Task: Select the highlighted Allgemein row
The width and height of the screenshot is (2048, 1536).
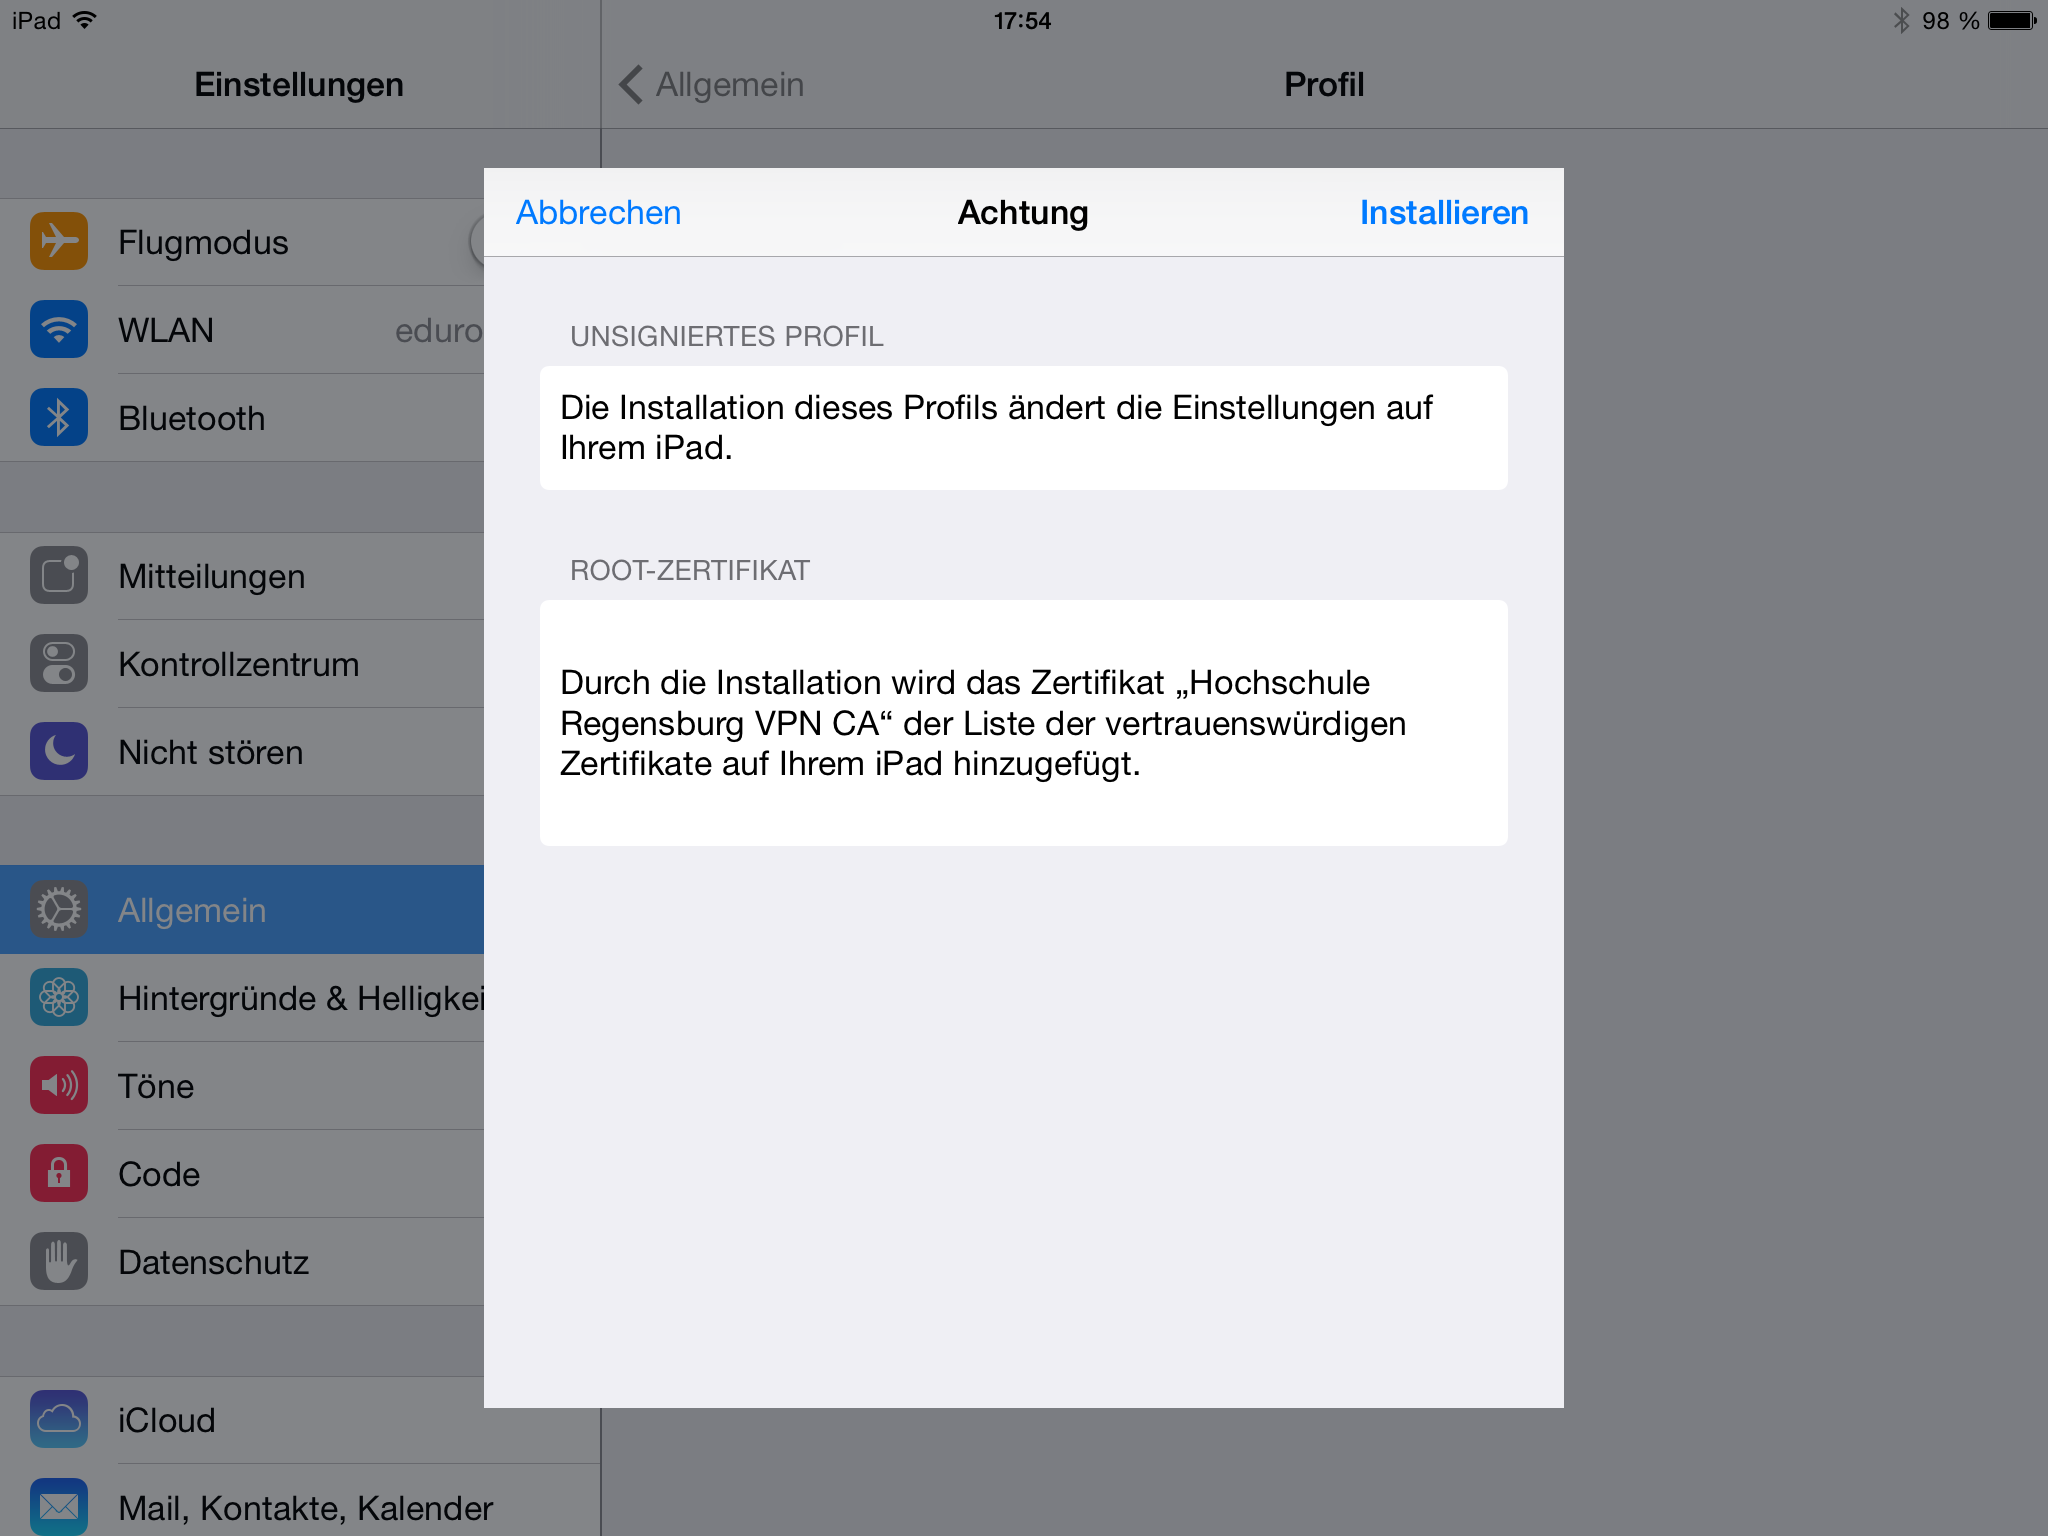Action: coord(242,910)
